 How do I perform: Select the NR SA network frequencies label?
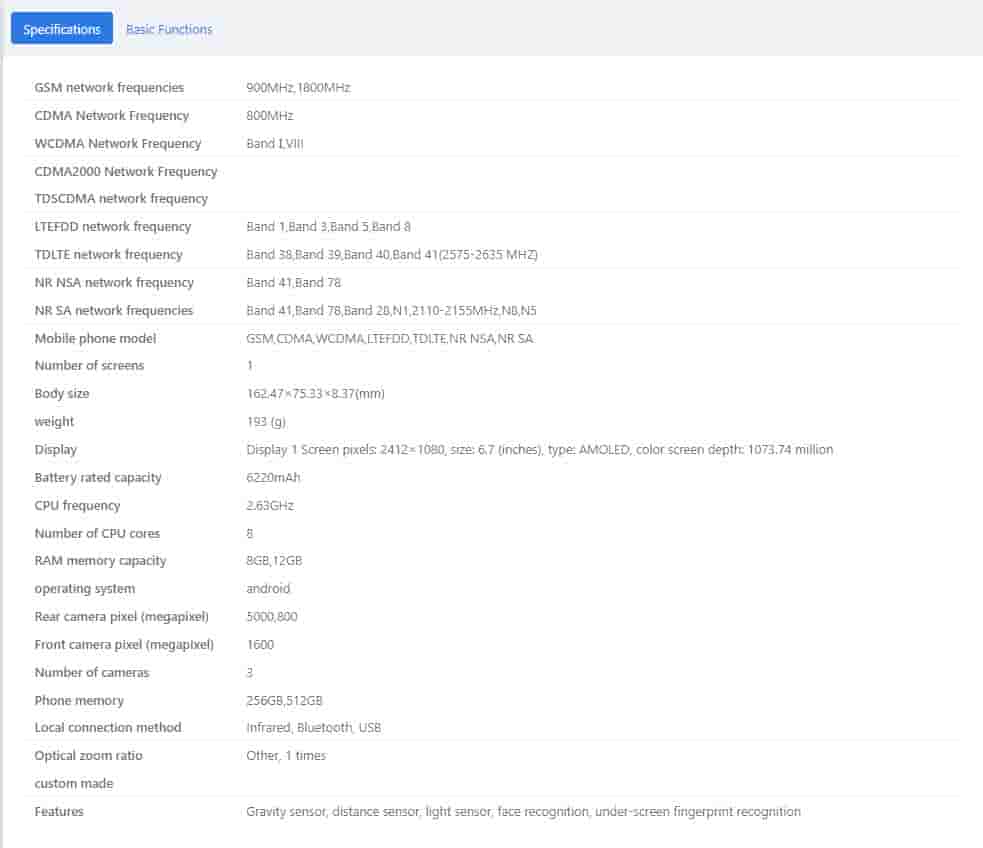[x=113, y=311]
